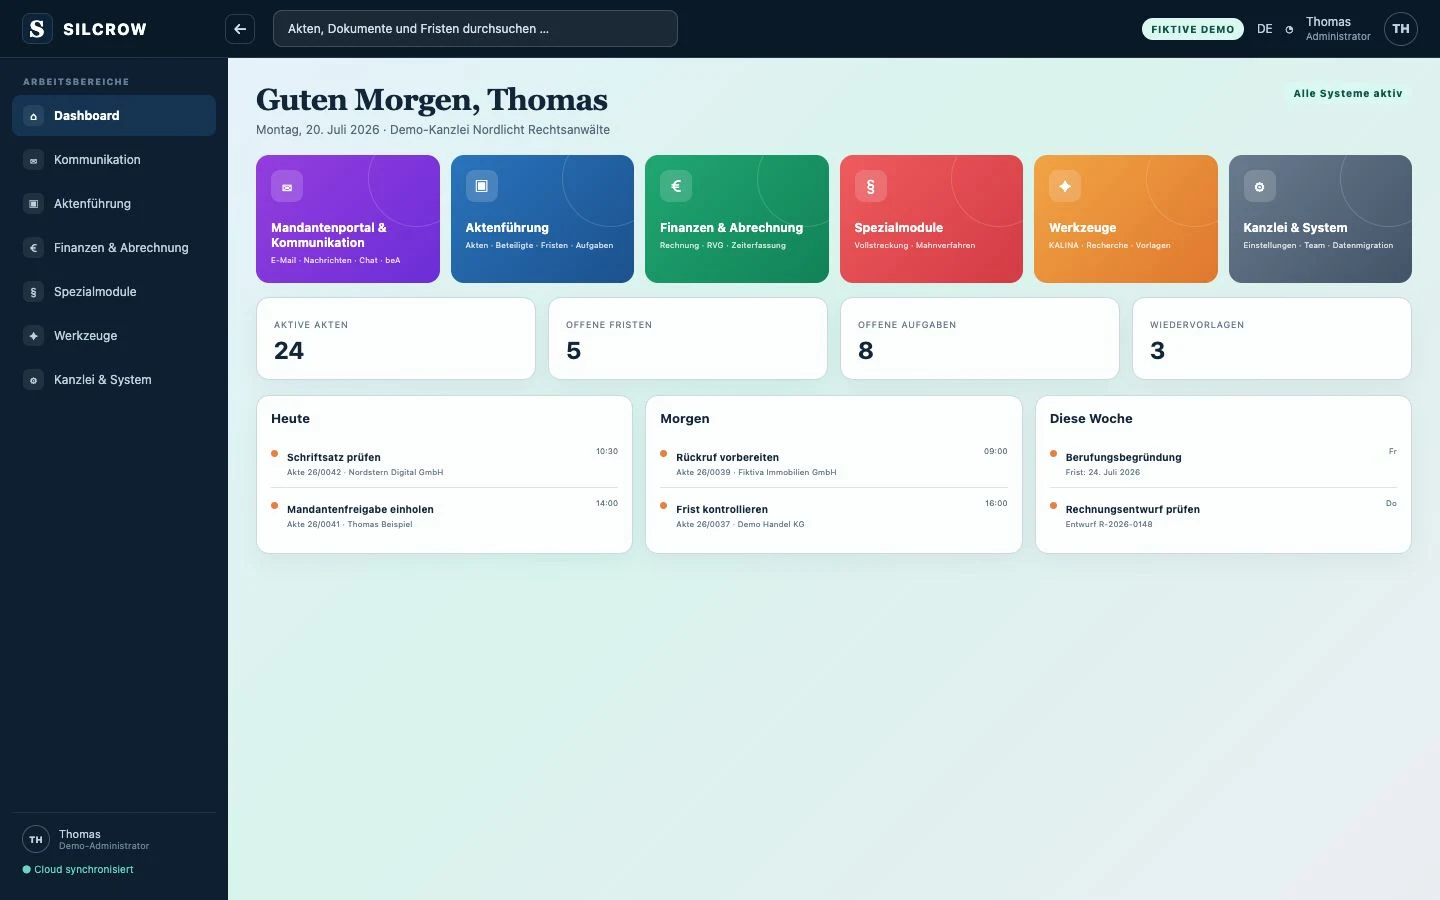Click the Montag, 20. Juli 2026 date line

[433, 130]
